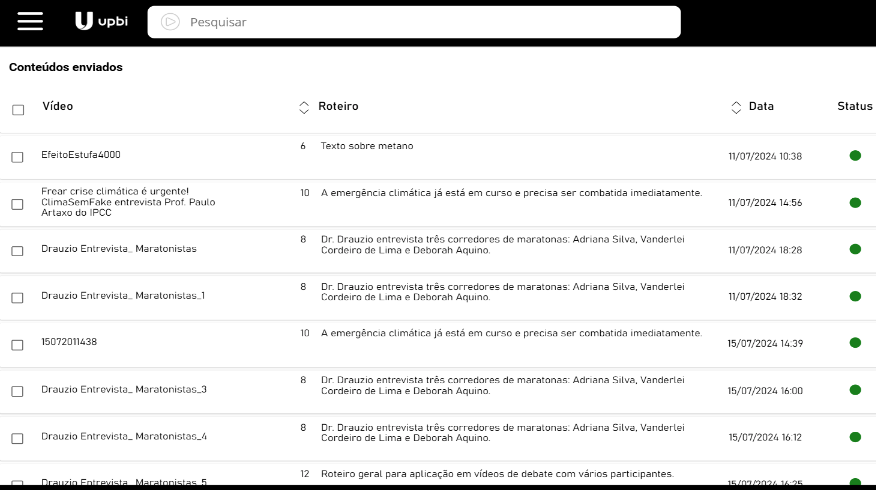Viewport: 876px width, 490px height.
Task: Click the play icon in search bar
Action: [x=170, y=22]
